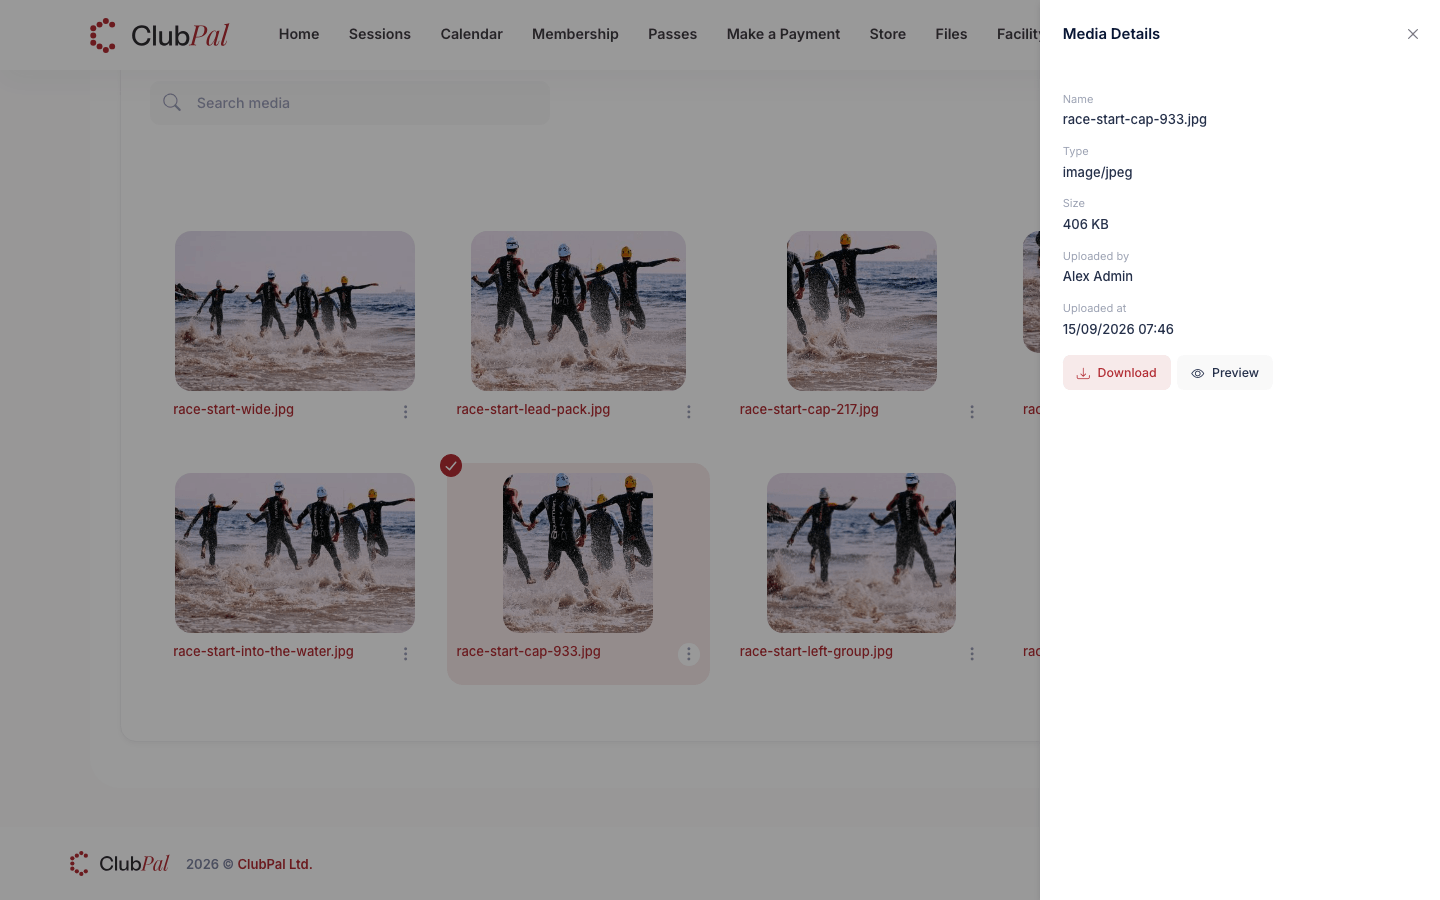Go to Make a Payment
Viewport: 1440px width, 900px height.
[783, 34]
